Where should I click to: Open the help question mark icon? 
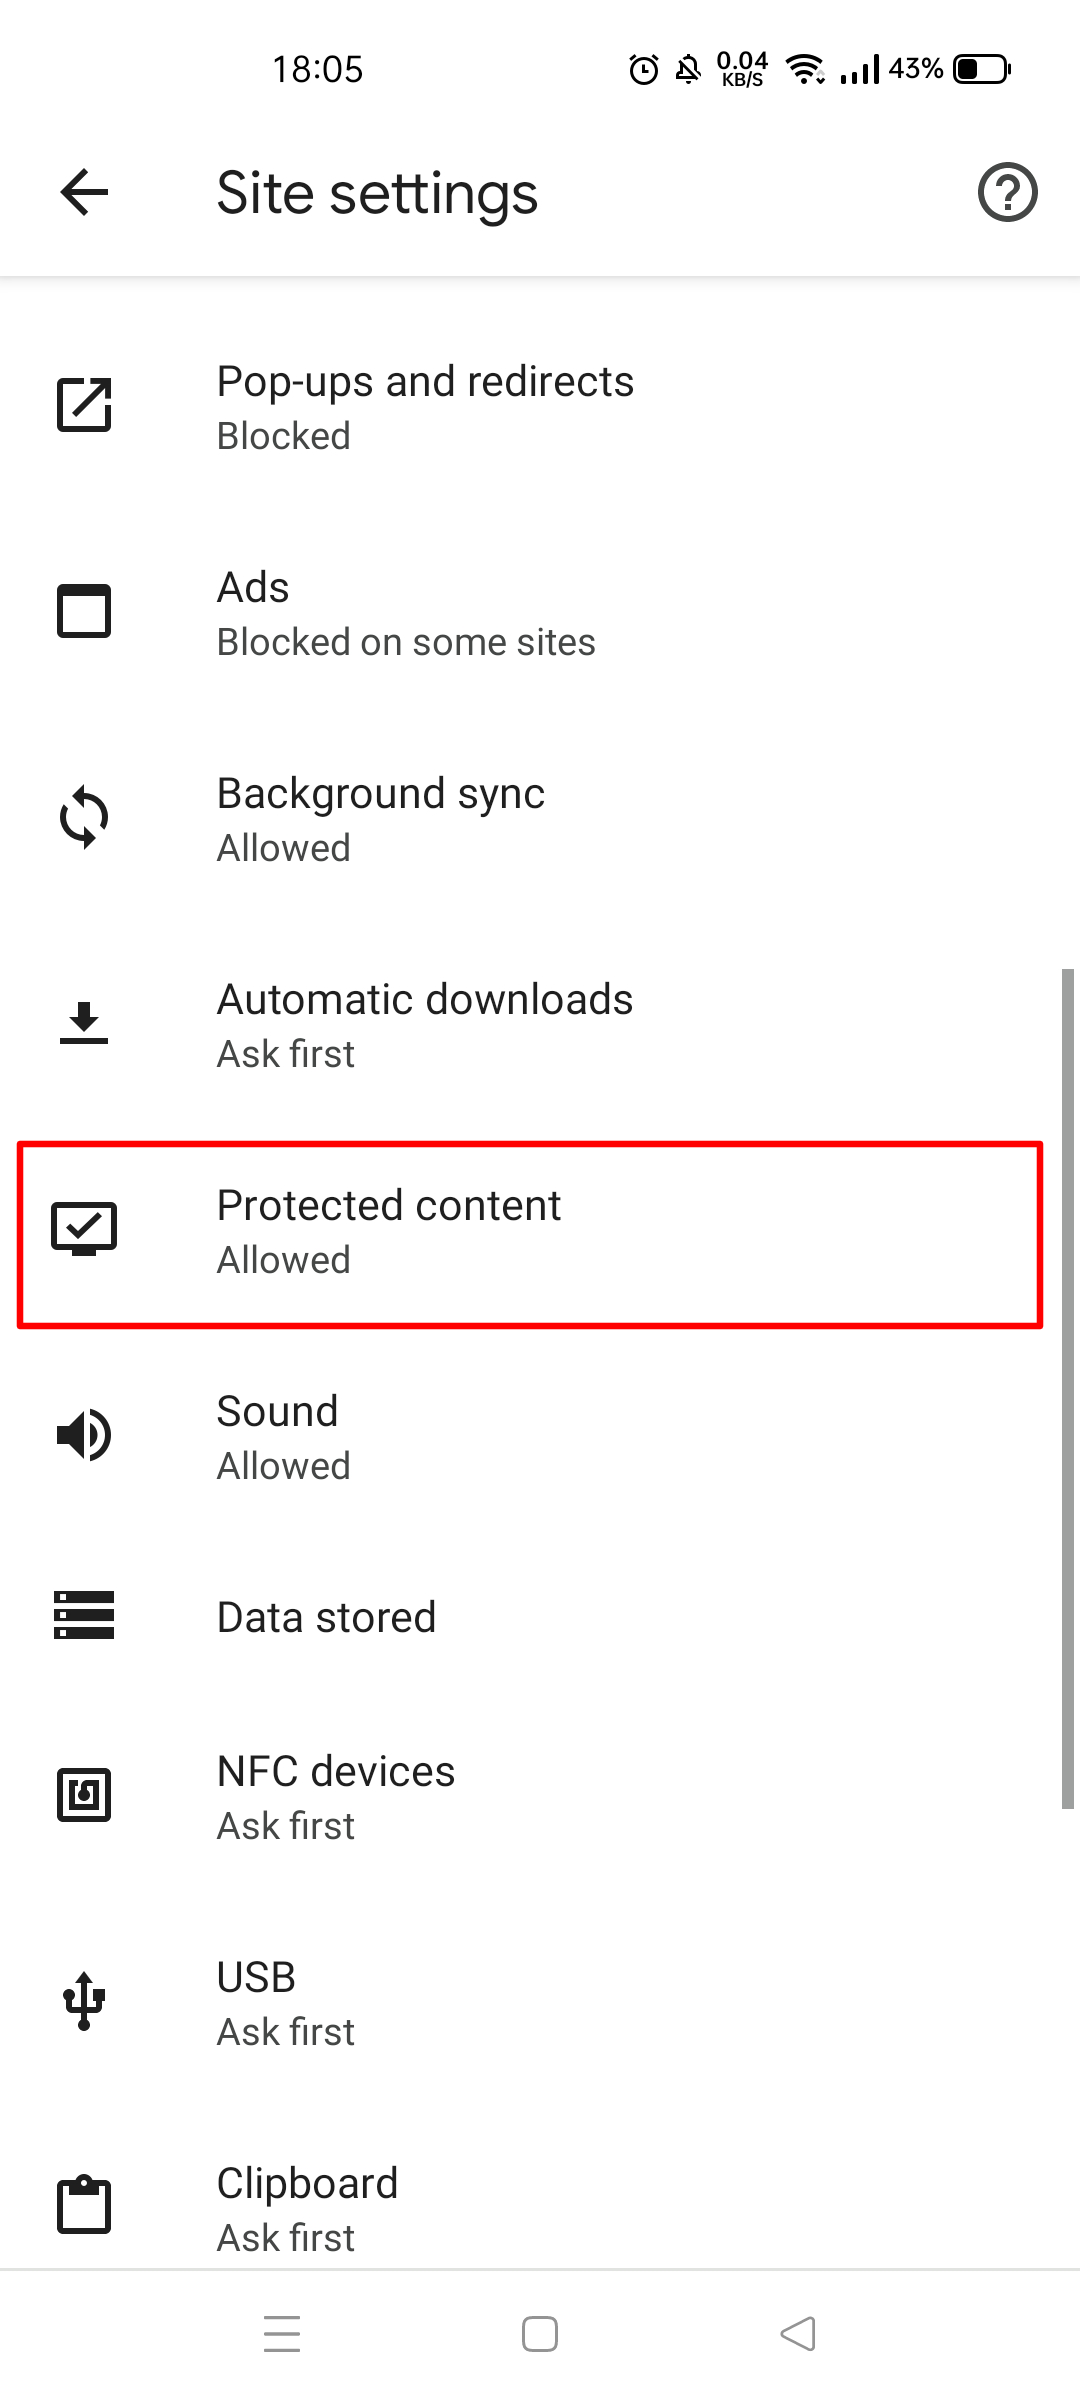tap(1007, 192)
